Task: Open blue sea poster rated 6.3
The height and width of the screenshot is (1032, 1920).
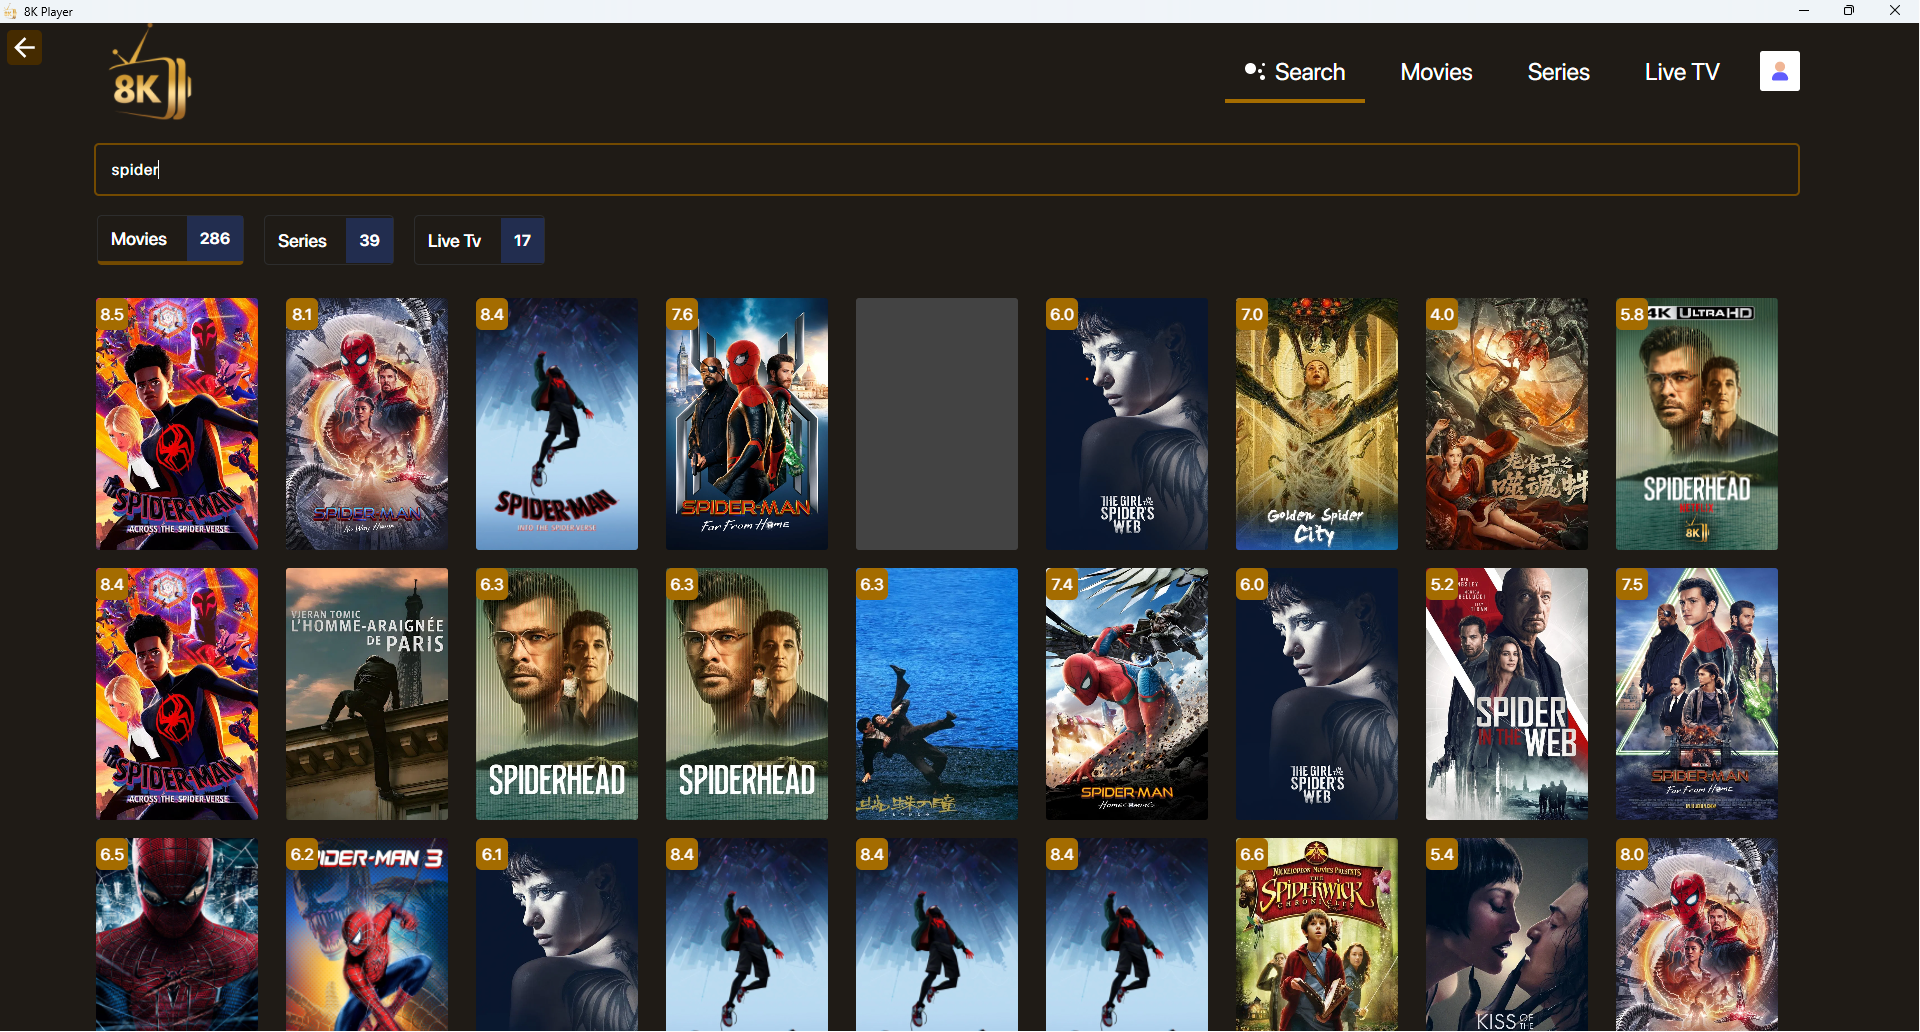Action: 937,694
